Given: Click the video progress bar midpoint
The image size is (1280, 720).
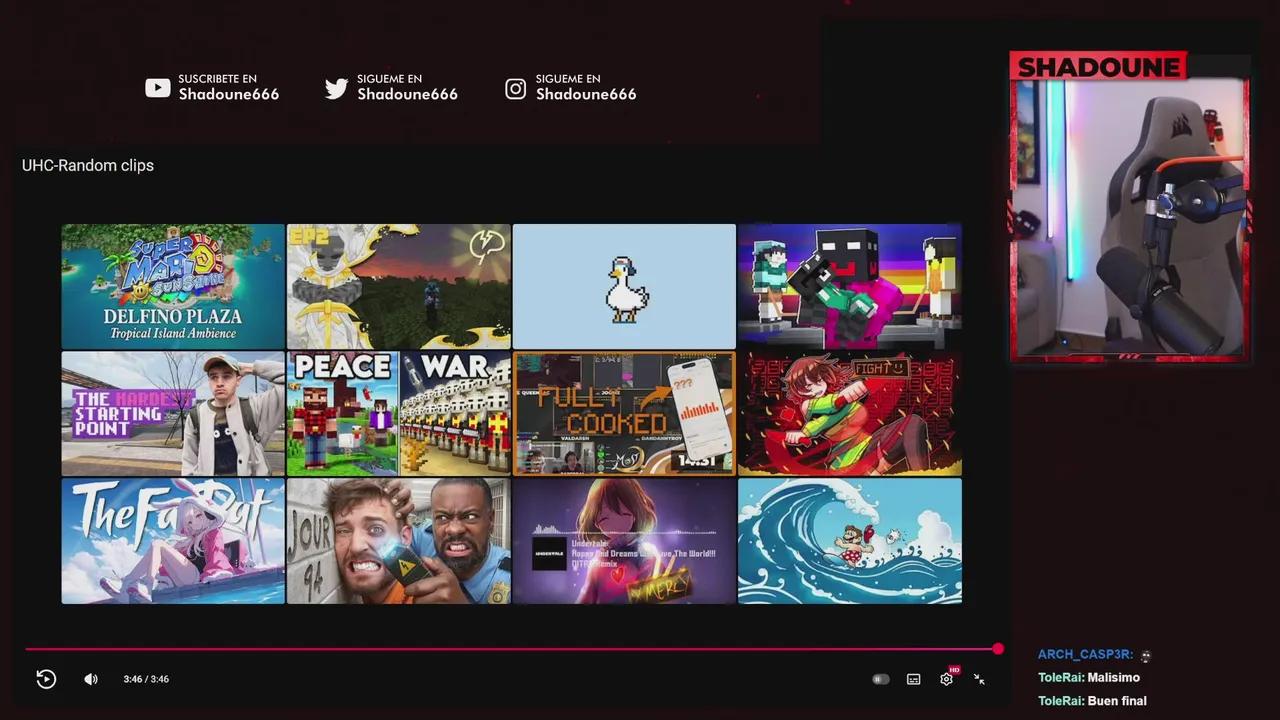Looking at the screenshot, I should [x=511, y=649].
